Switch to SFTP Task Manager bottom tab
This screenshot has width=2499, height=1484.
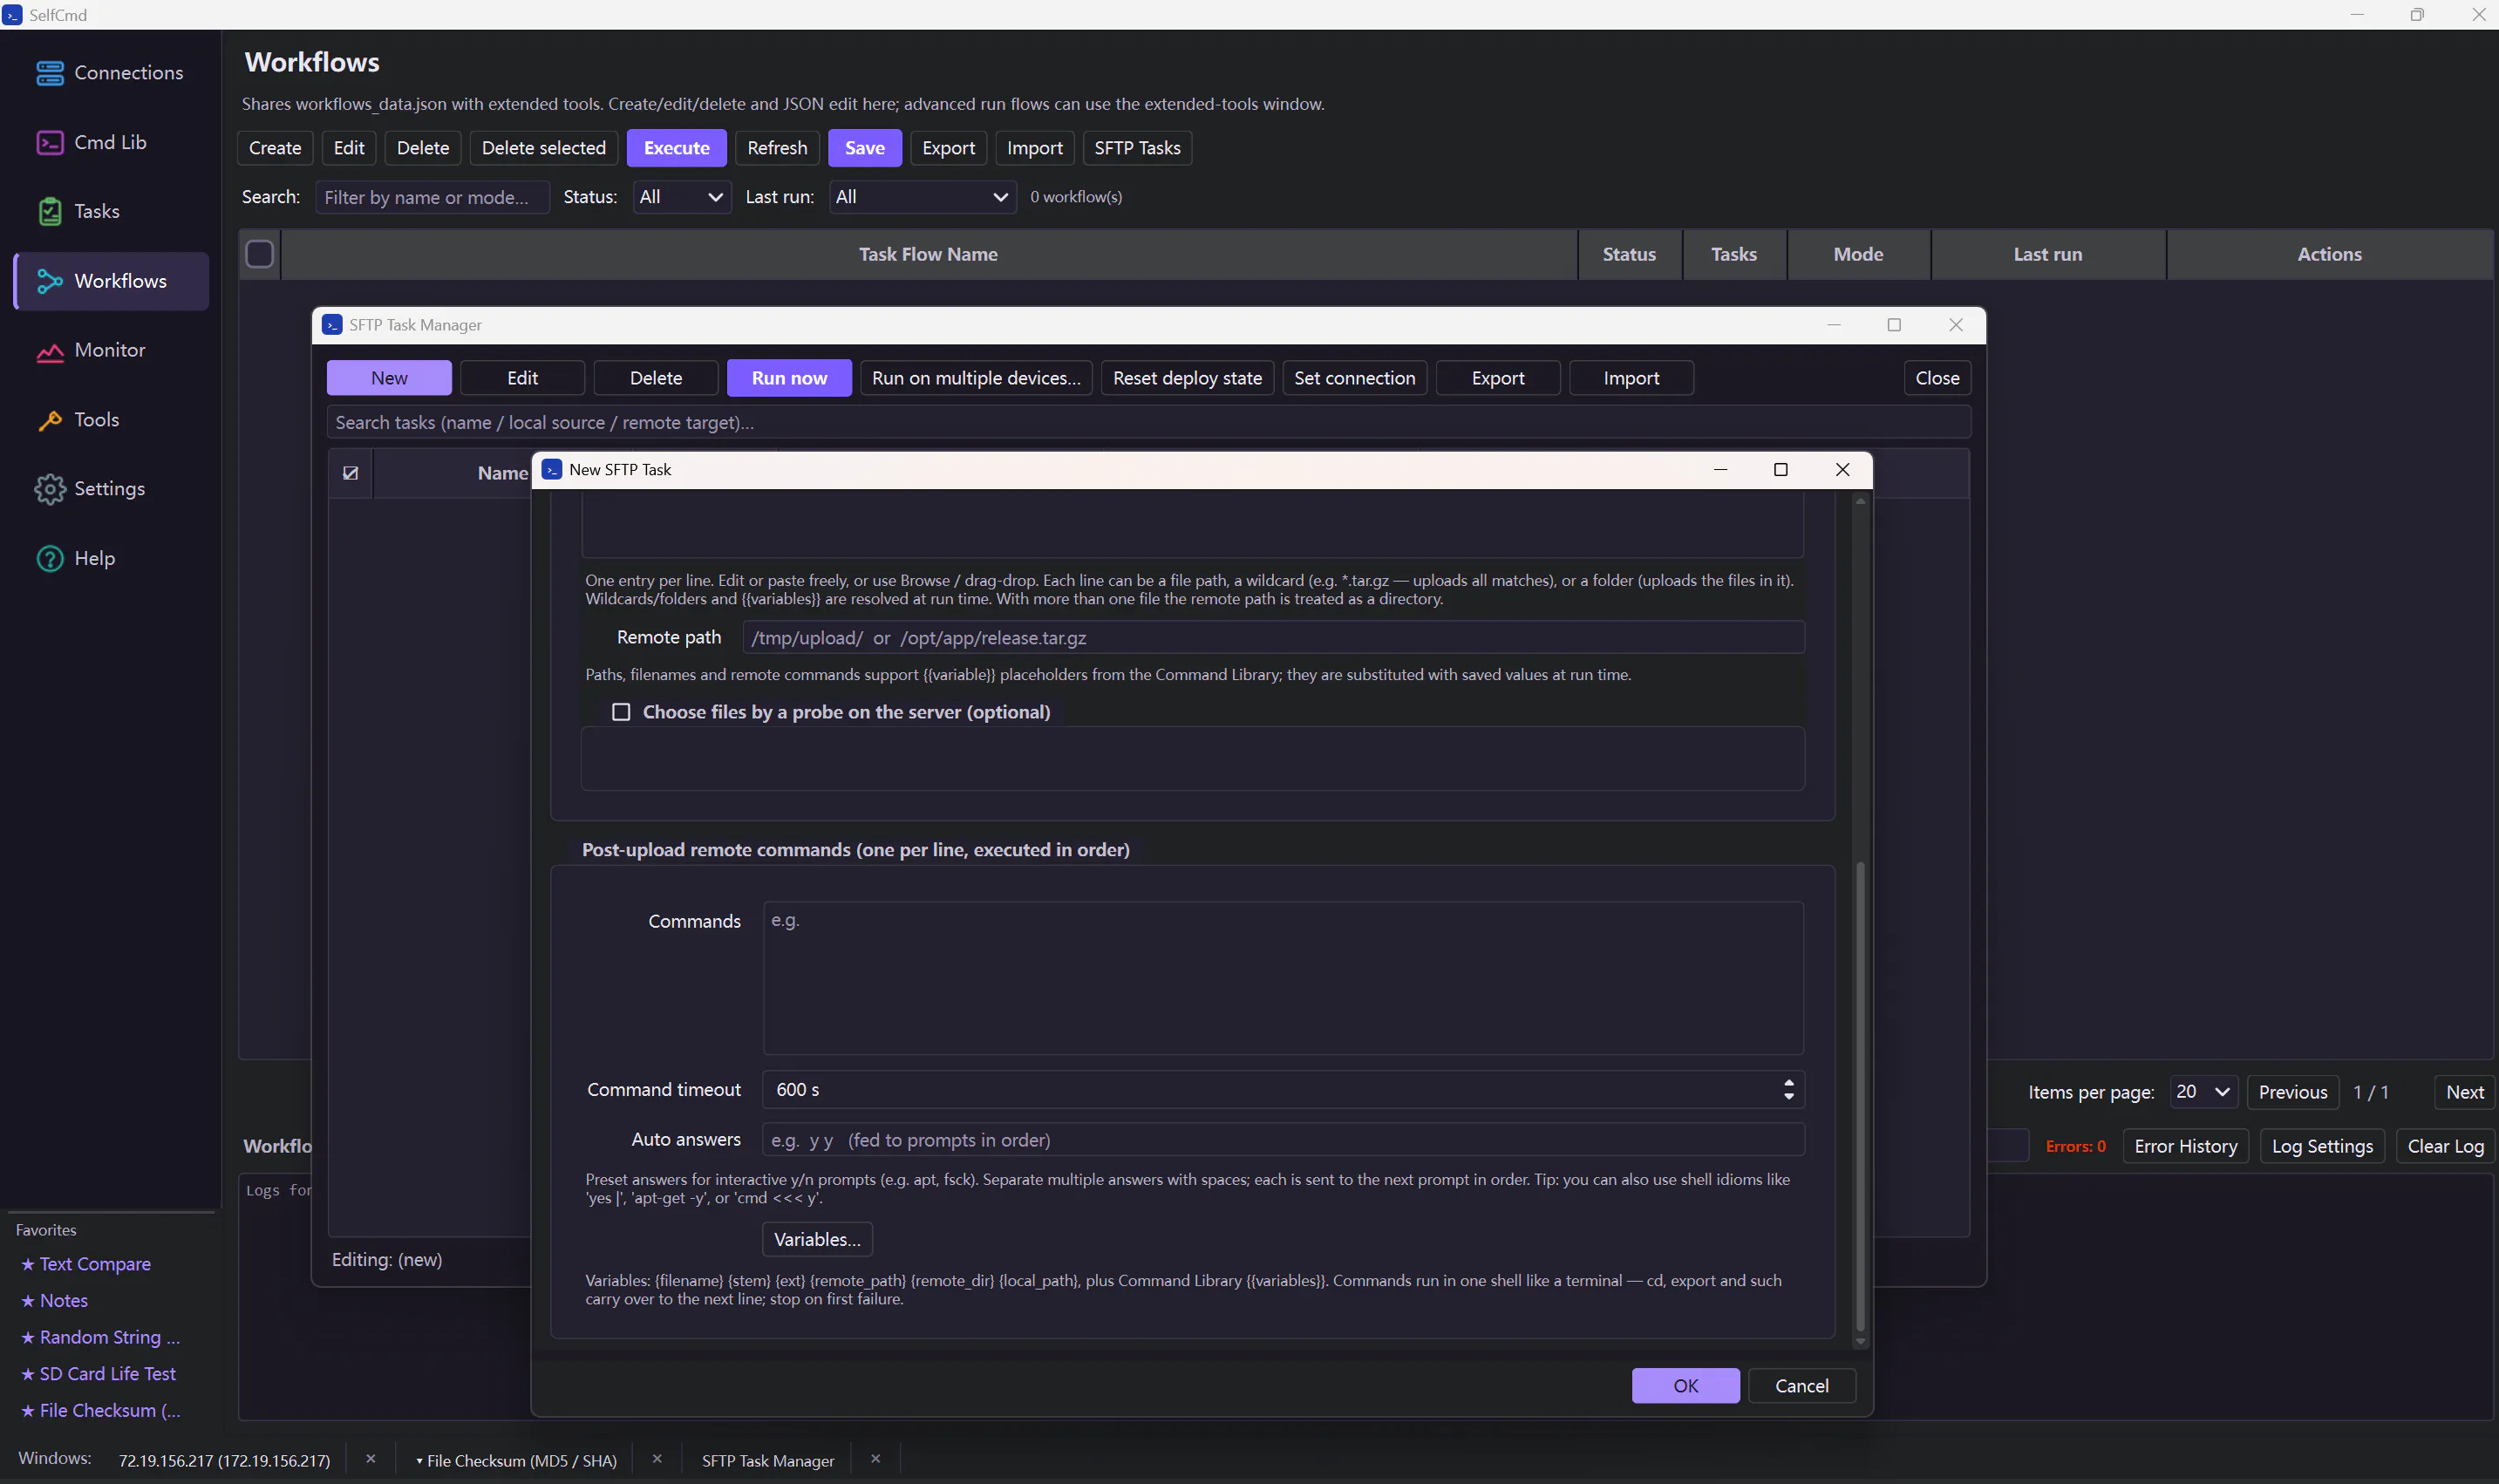coord(768,1460)
